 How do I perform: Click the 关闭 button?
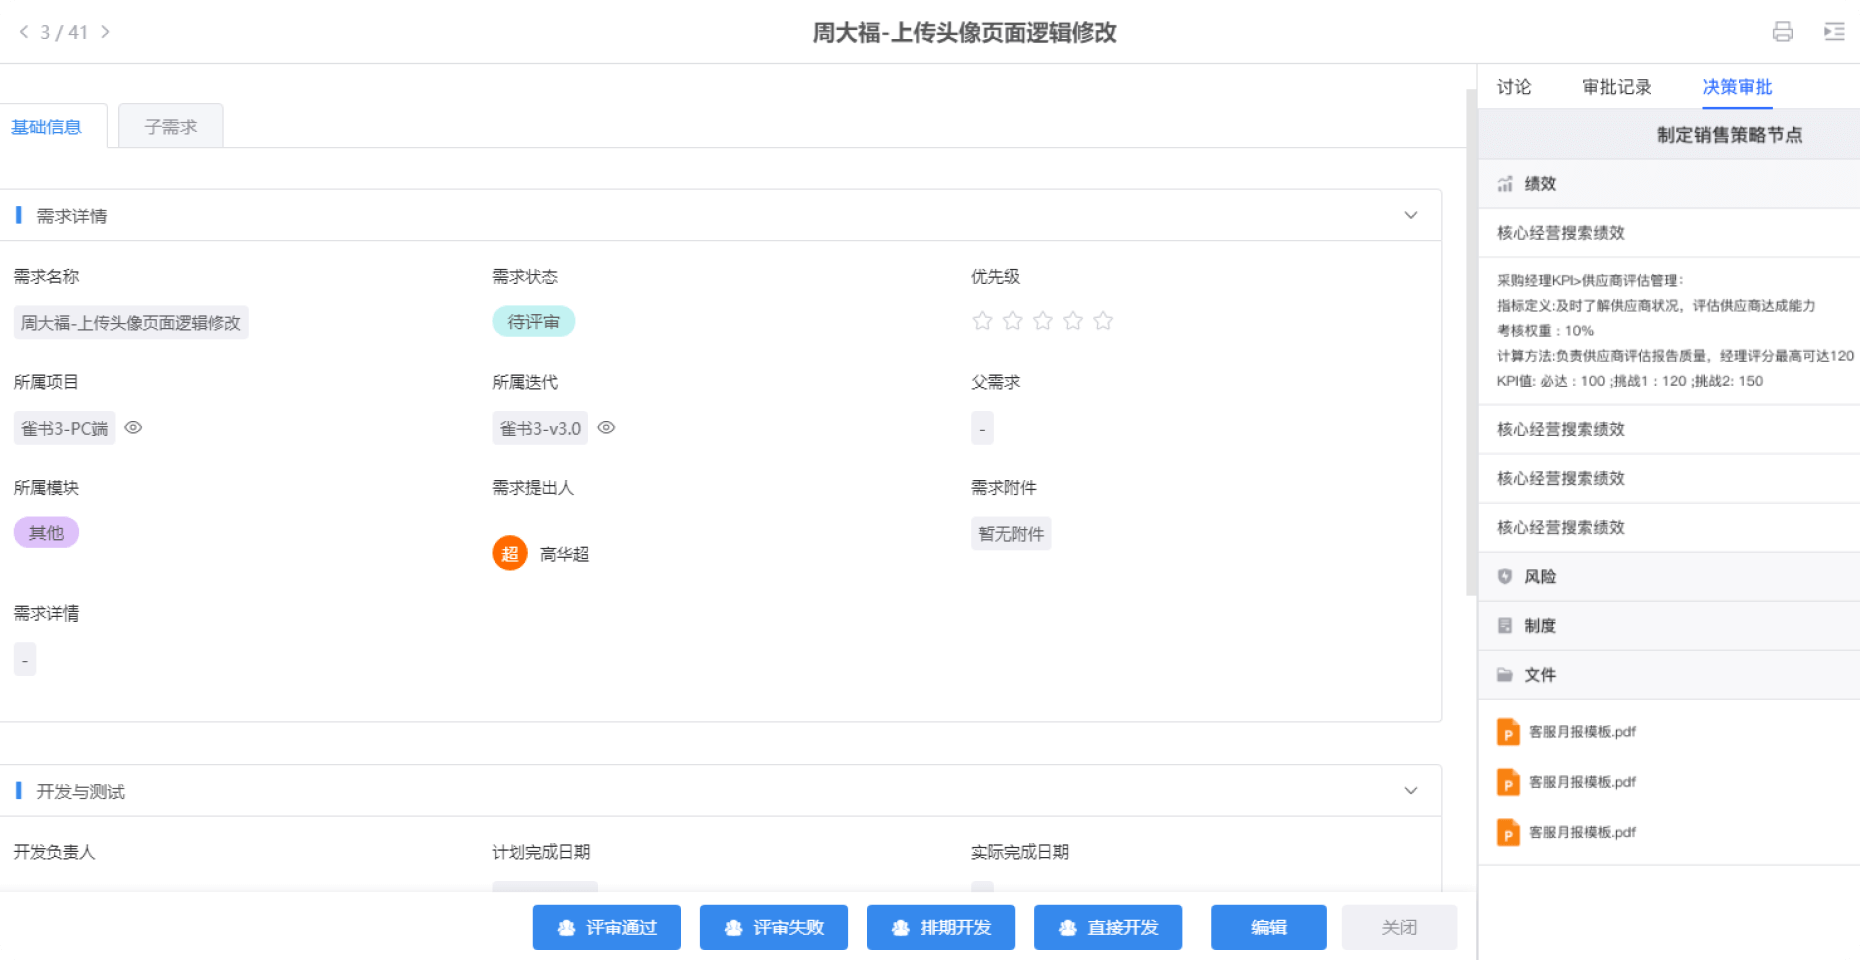pyautogui.click(x=1400, y=927)
